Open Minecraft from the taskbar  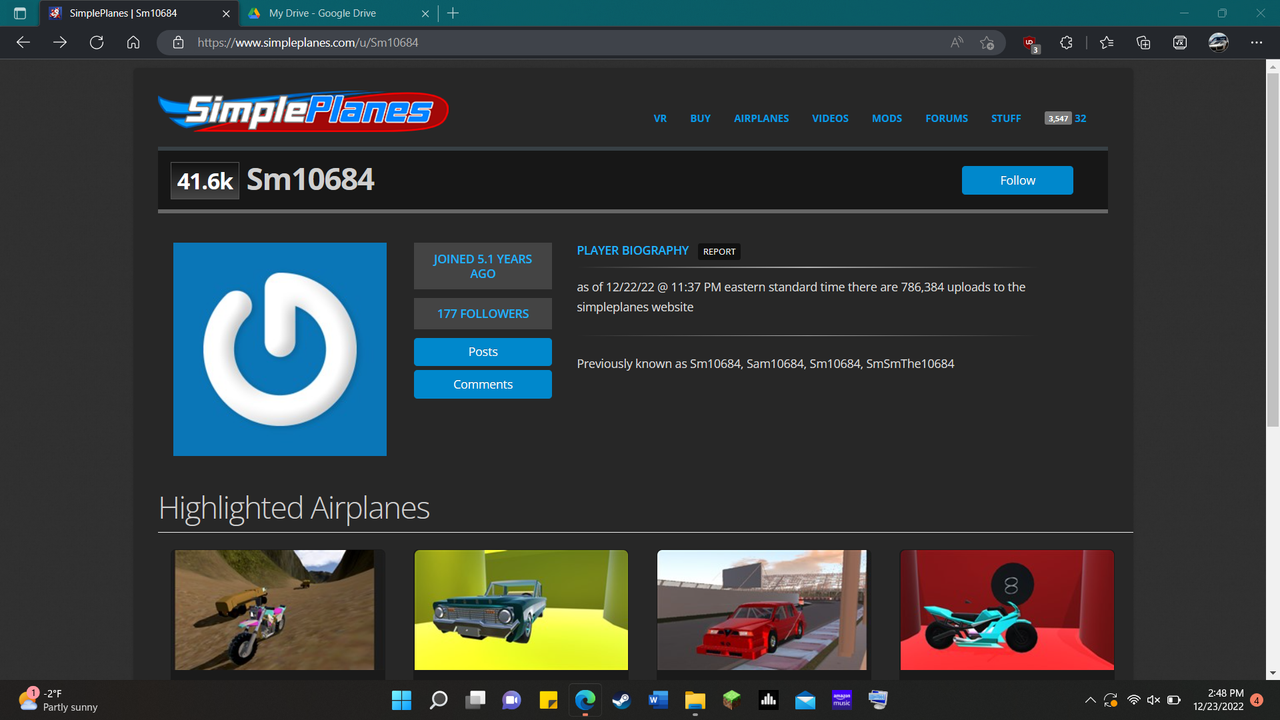click(x=731, y=700)
